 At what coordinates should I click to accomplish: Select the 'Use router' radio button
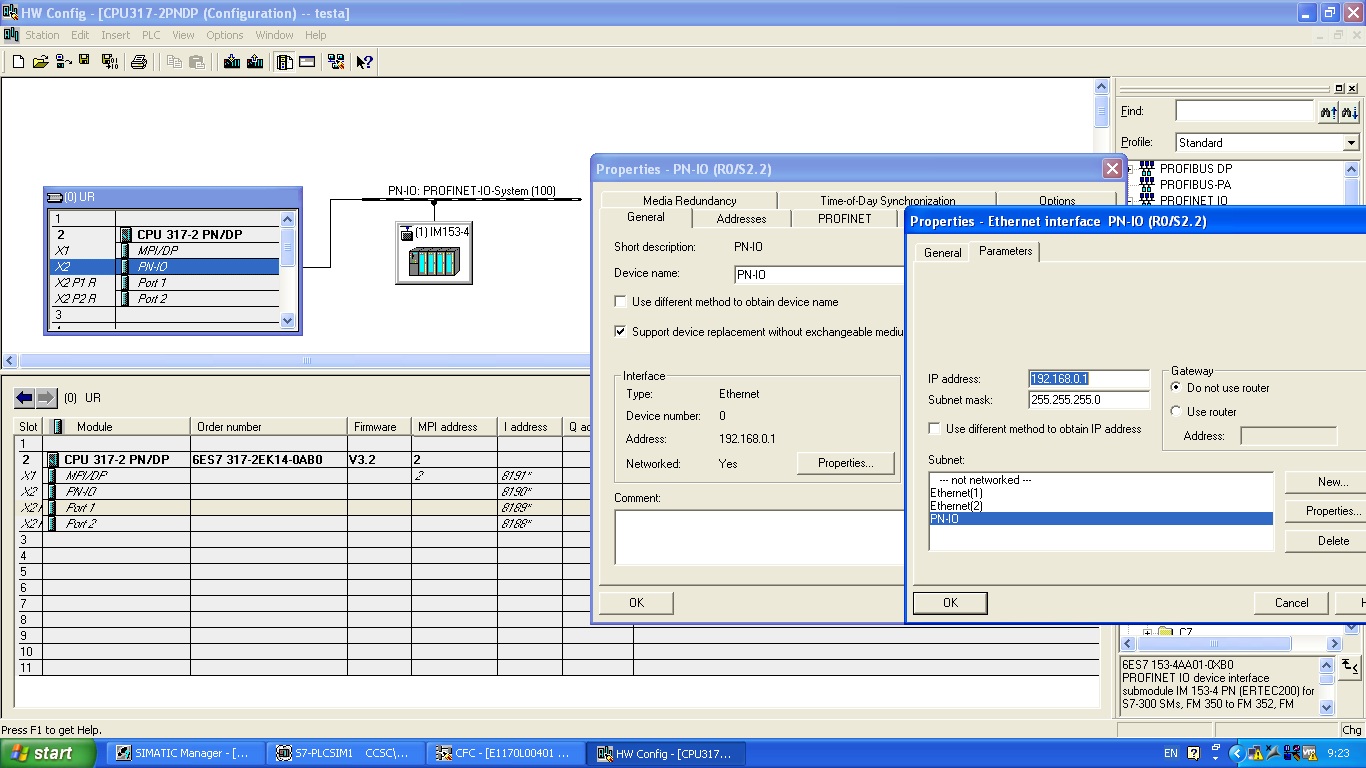(1175, 412)
